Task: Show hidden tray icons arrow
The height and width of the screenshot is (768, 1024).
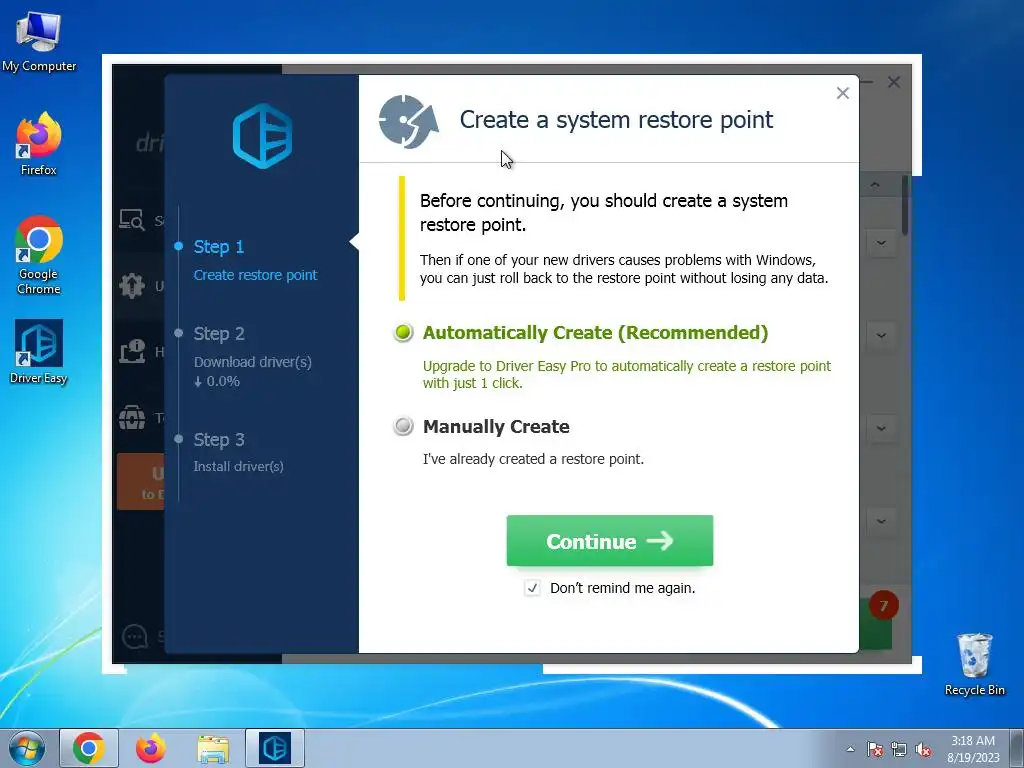Action: coord(850,749)
